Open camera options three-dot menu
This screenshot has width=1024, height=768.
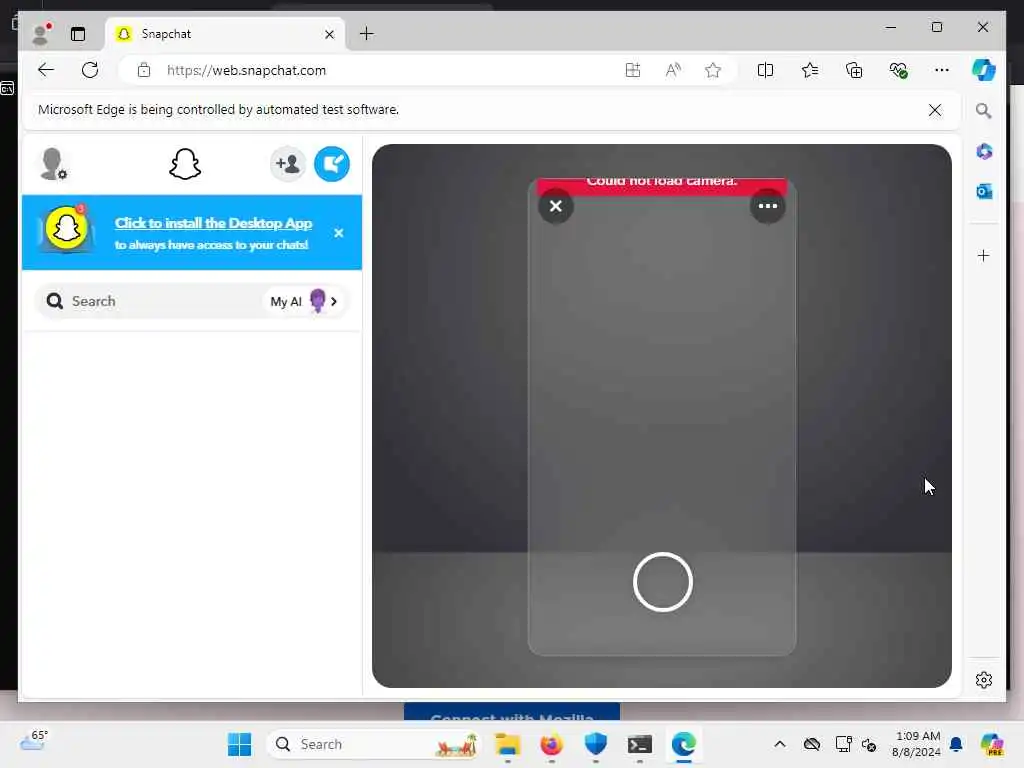(x=767, y=206)
